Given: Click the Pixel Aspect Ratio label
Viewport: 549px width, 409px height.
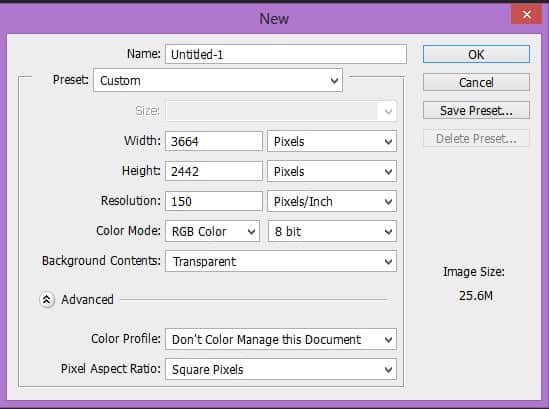Looking at the screenshot, I should (x=111, y=369).
